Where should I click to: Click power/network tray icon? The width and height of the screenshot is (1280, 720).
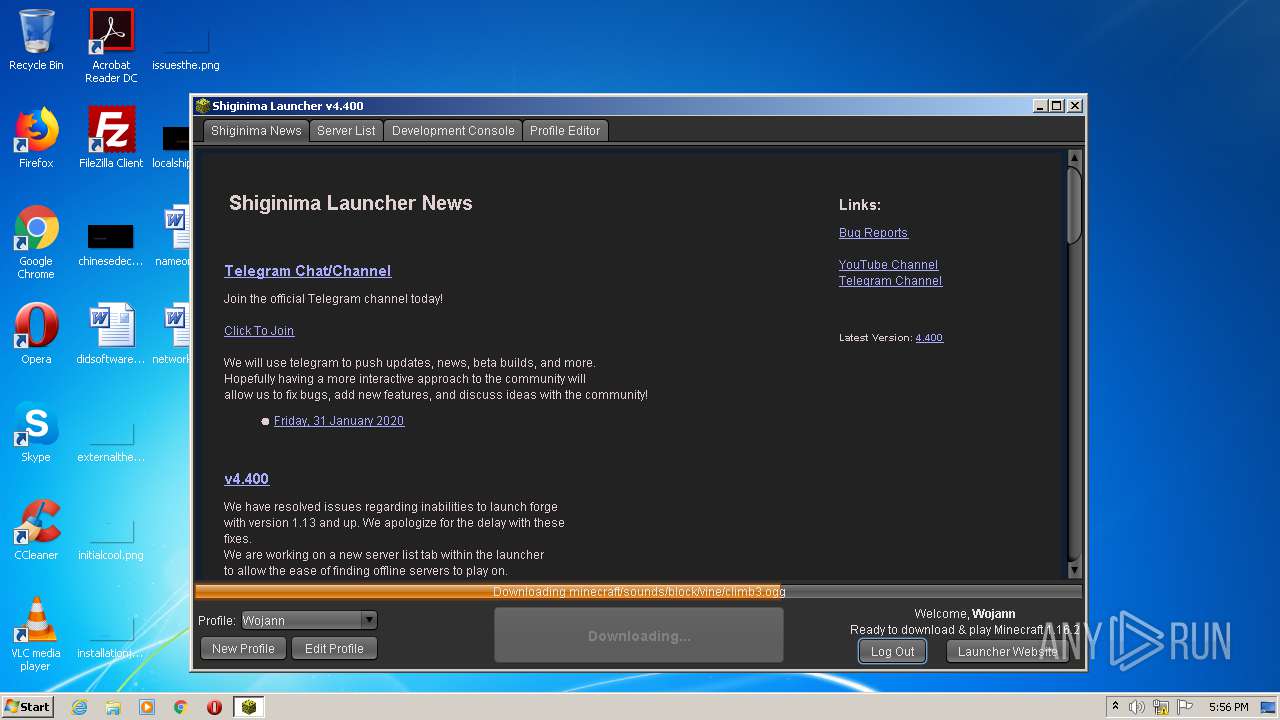coord(1161,707)
